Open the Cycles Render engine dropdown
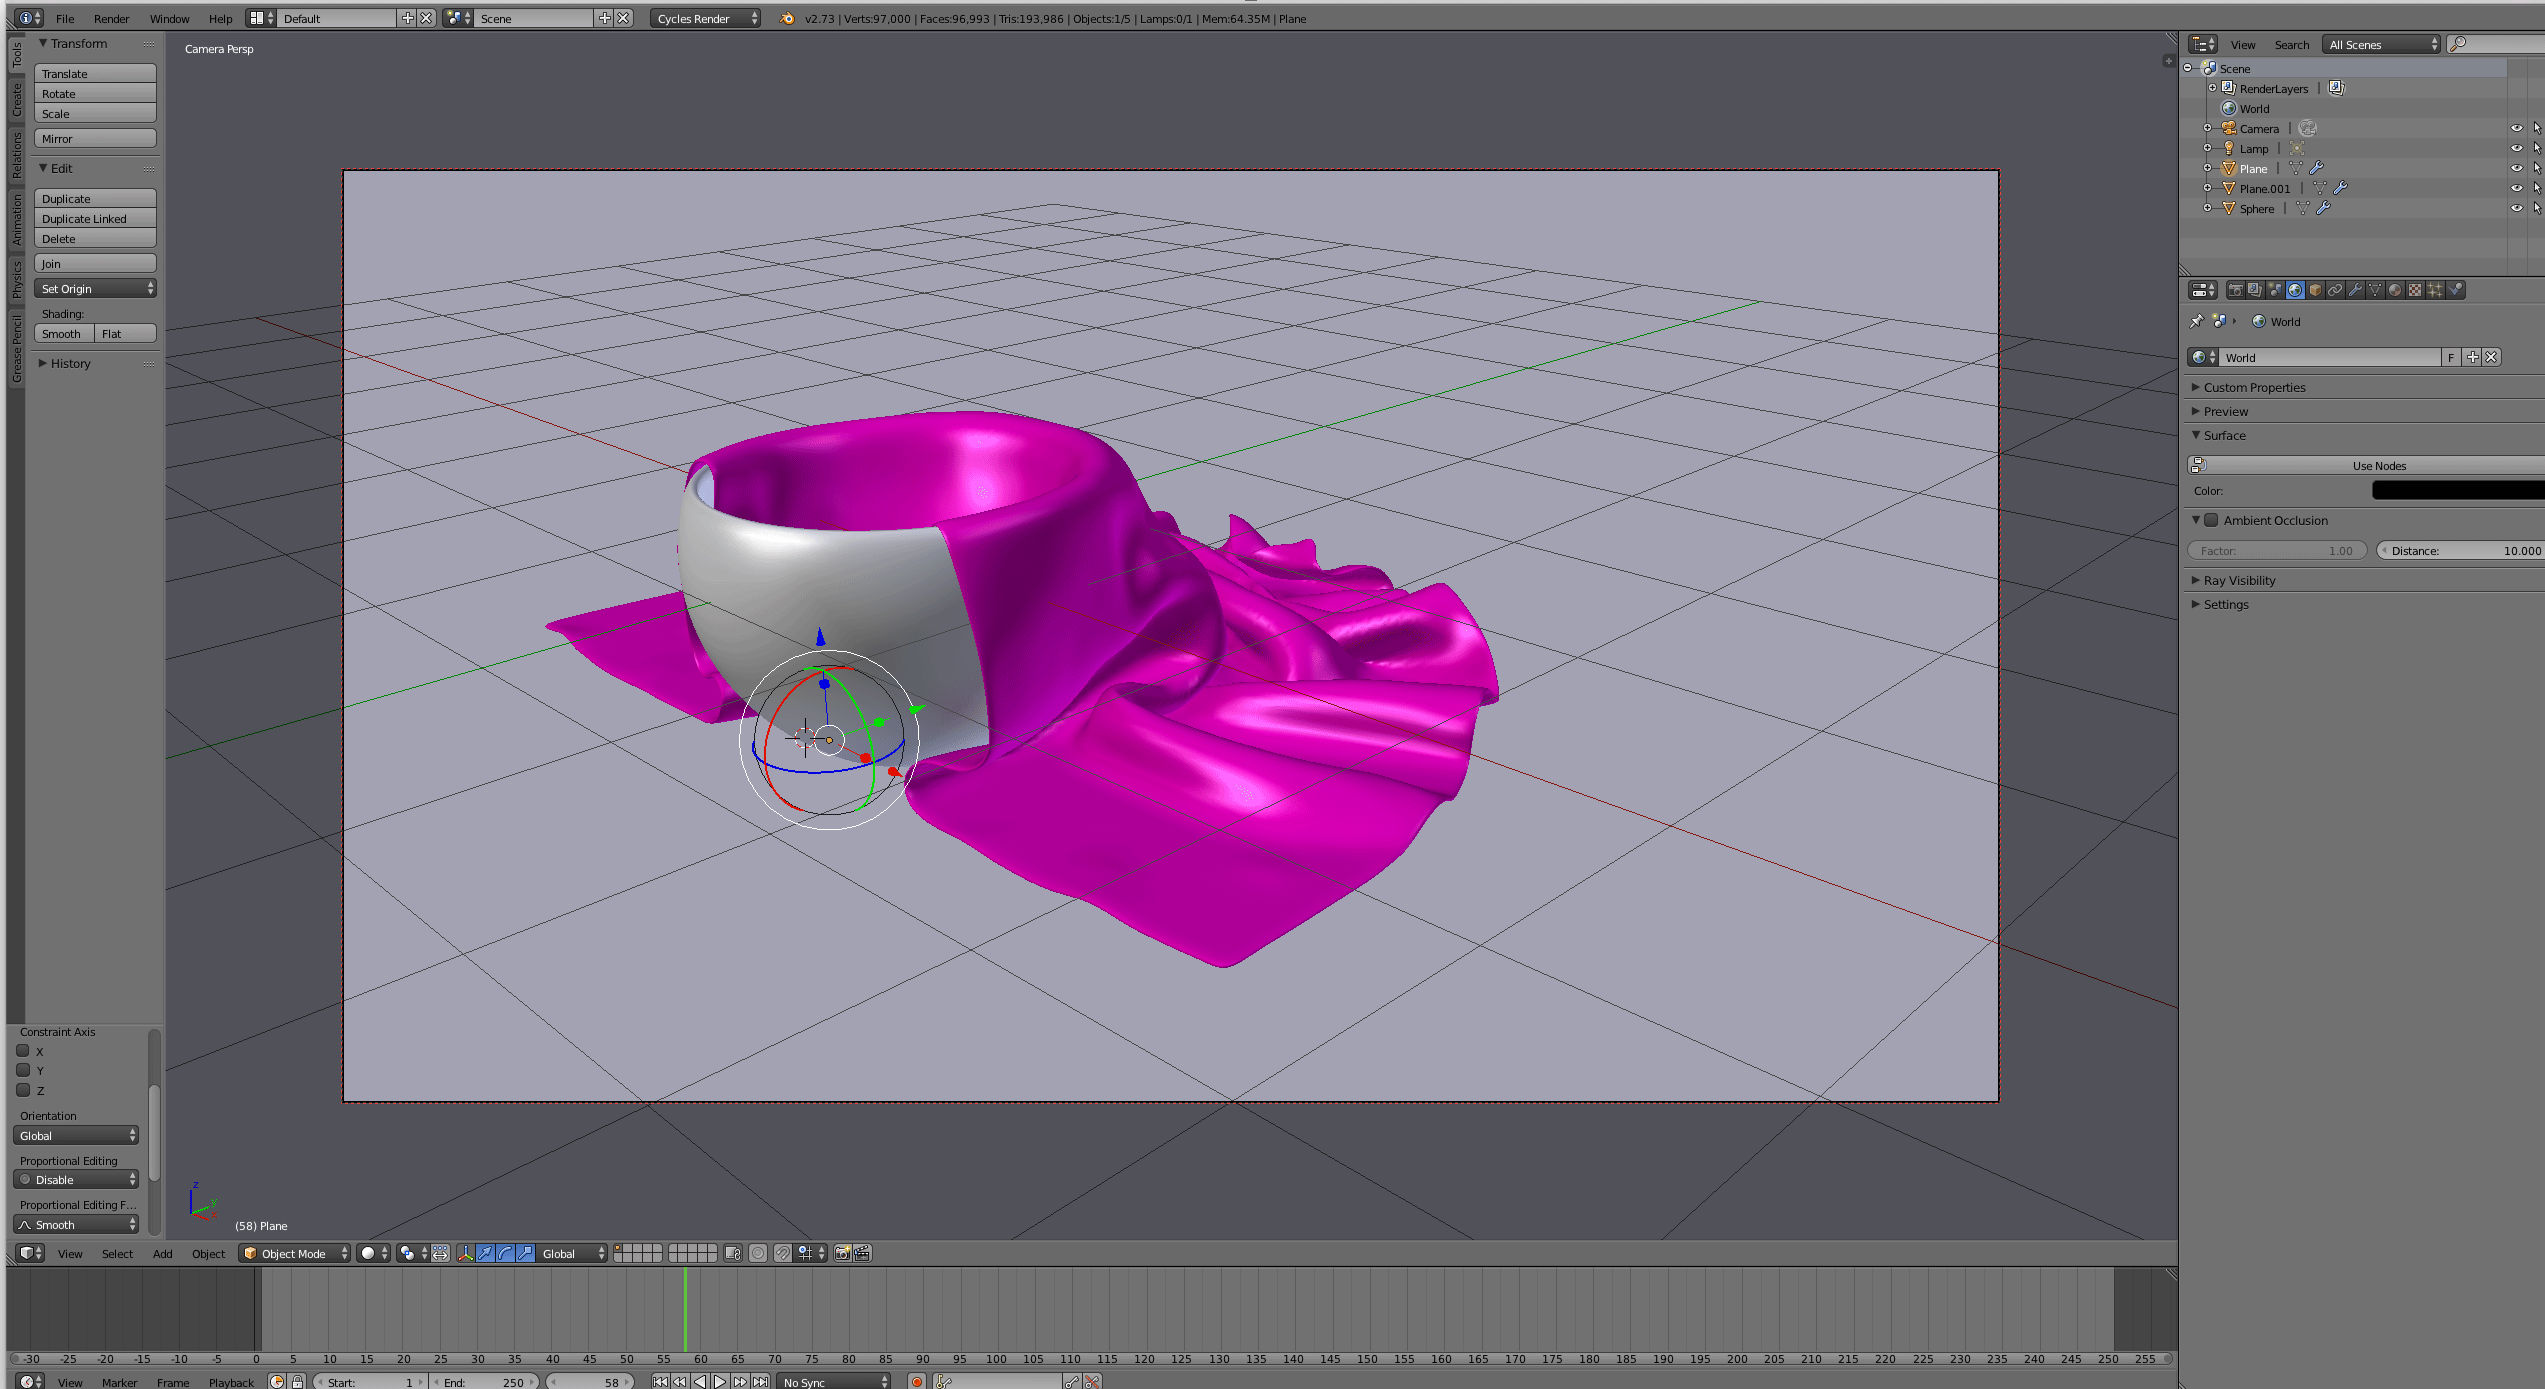The height and width of the screenshot is (1389, 2545). tap(705, 18)
